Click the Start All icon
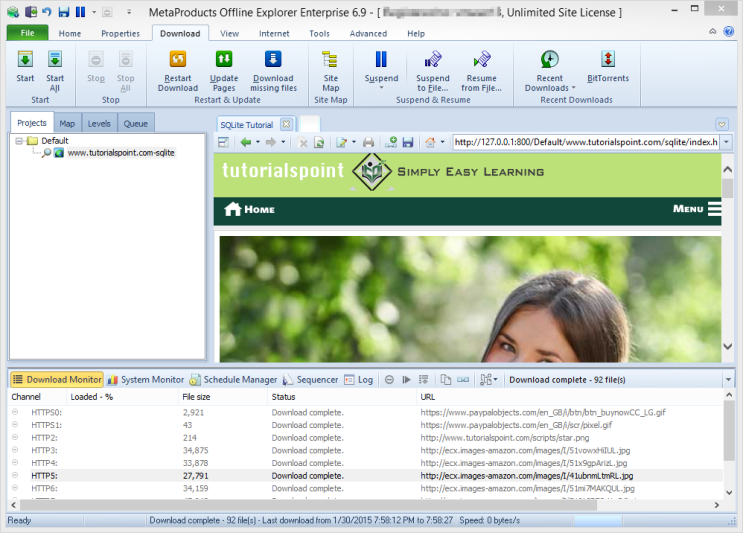The image size is (743, 533). 55,60
